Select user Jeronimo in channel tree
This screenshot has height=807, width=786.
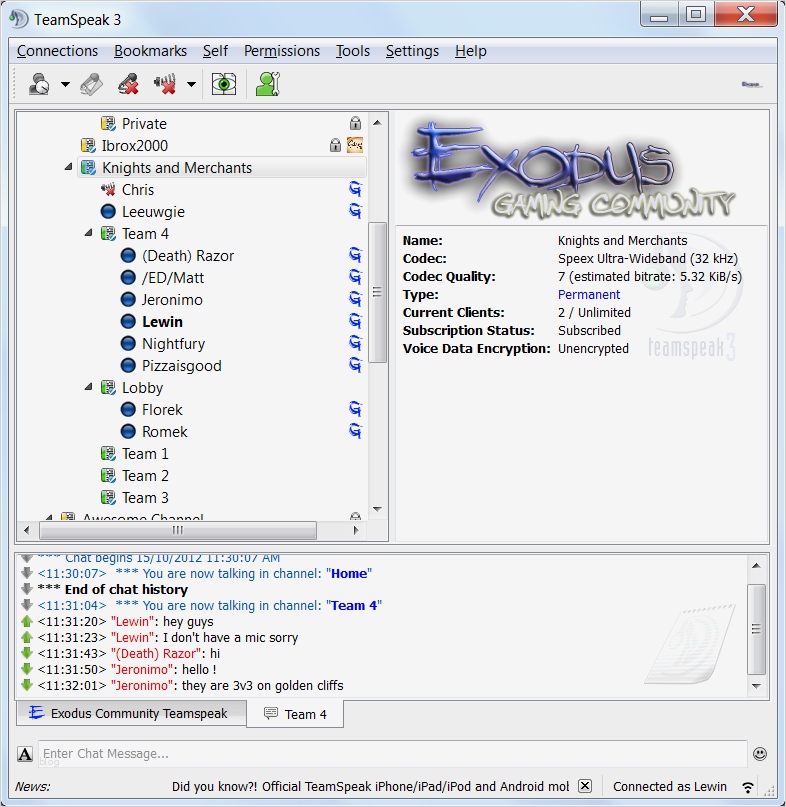point(172,300)
